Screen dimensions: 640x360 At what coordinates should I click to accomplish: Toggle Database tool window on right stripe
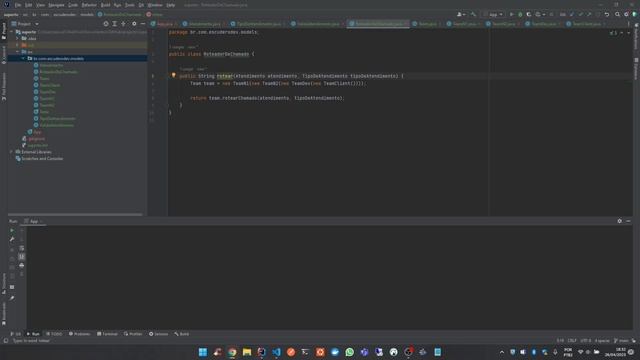(636, 69)
